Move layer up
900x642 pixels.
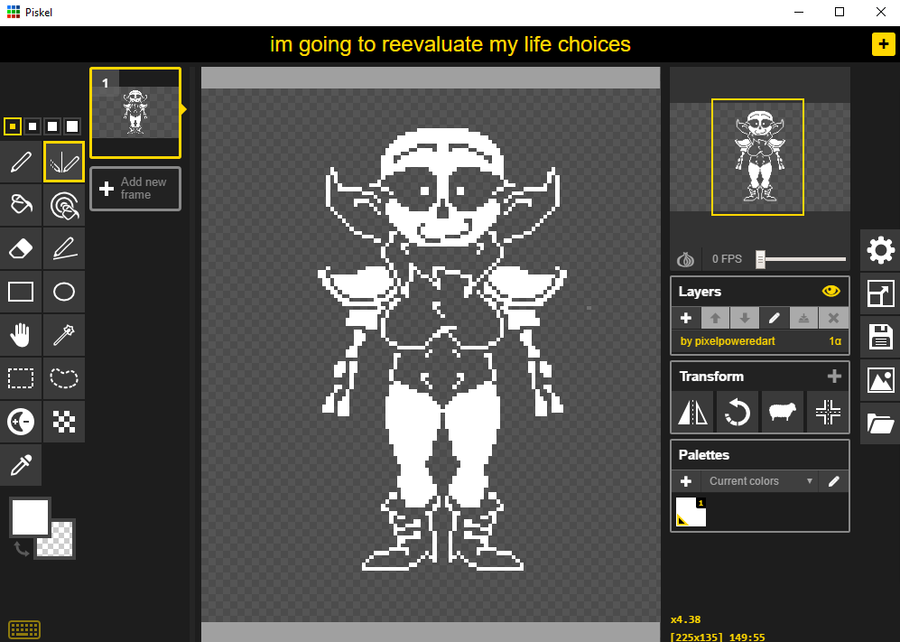pyautogui.click(x=715, y=318)
